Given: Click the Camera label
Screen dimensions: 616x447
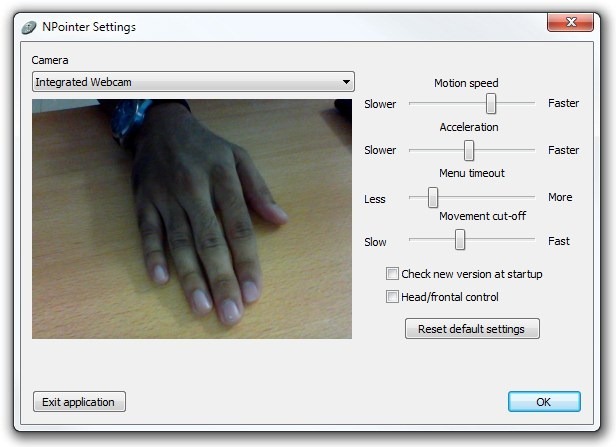Looking at the screenshot, I should (x=50, y=60).
